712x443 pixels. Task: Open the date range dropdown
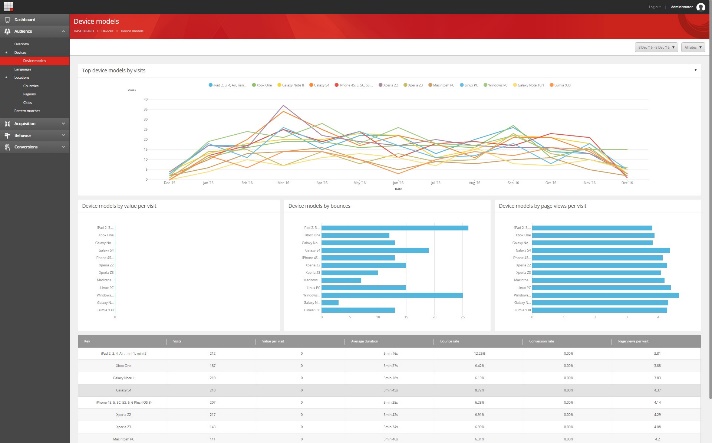pyautogui.click(x=656, y=47)
